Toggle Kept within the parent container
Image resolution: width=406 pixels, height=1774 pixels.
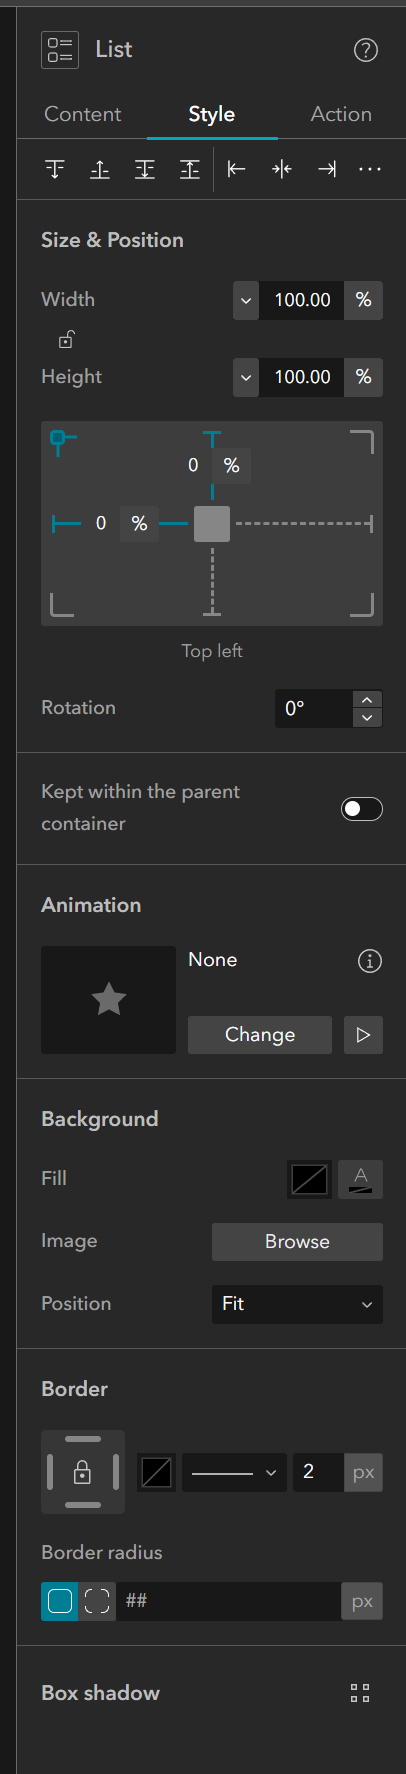coord(362,809)
